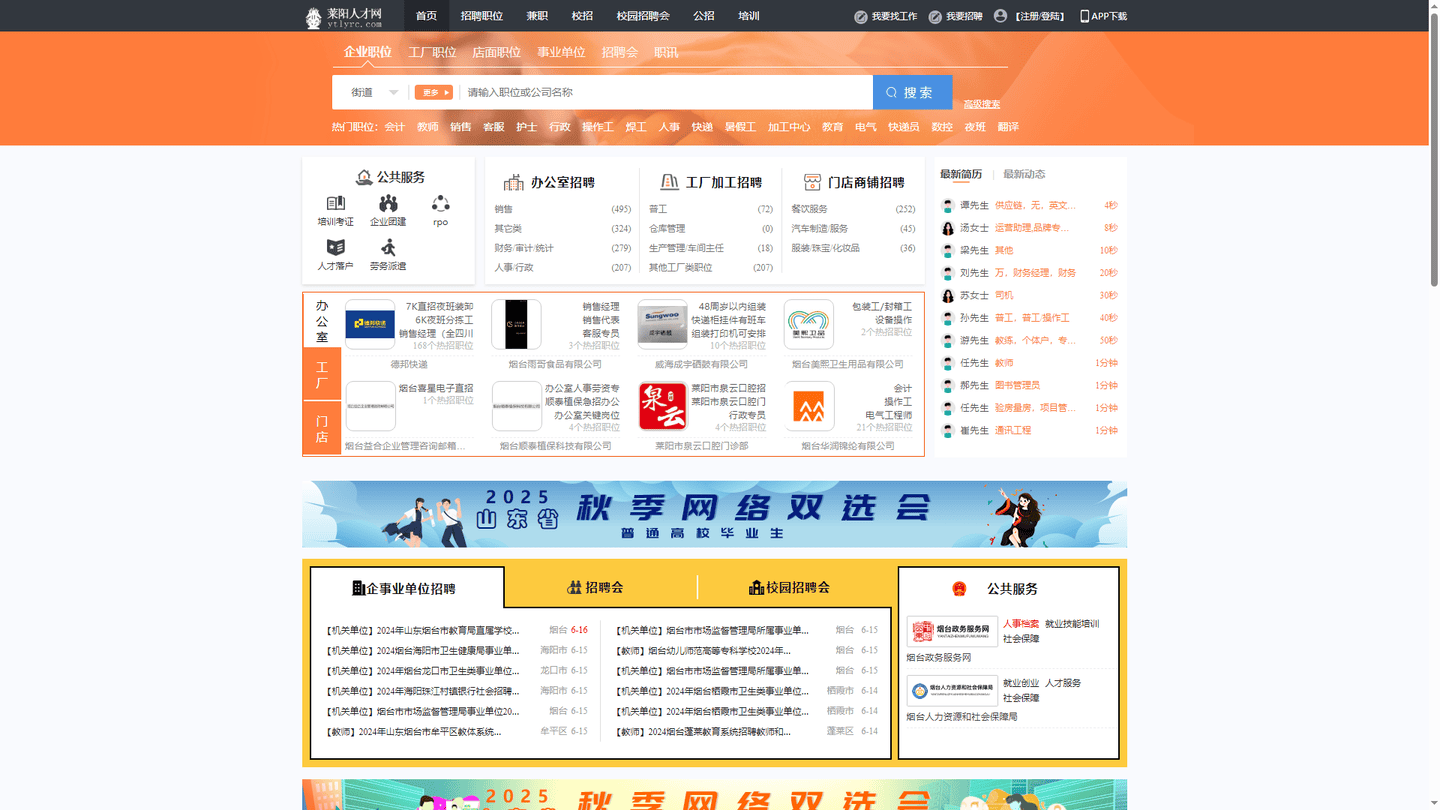Click the 莱阳人才网 site logo

(344, 16)
